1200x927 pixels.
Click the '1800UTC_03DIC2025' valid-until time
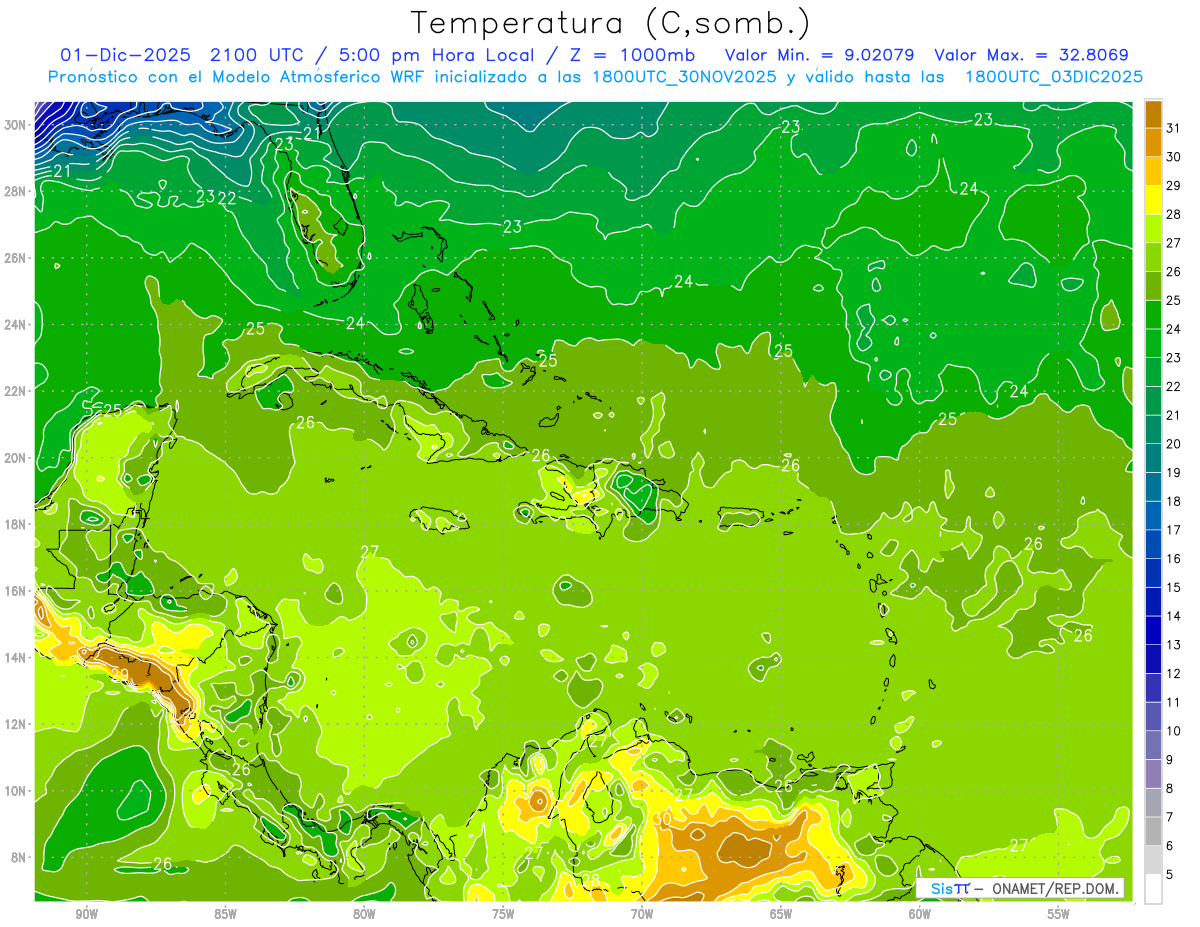tap(1054, 77)
